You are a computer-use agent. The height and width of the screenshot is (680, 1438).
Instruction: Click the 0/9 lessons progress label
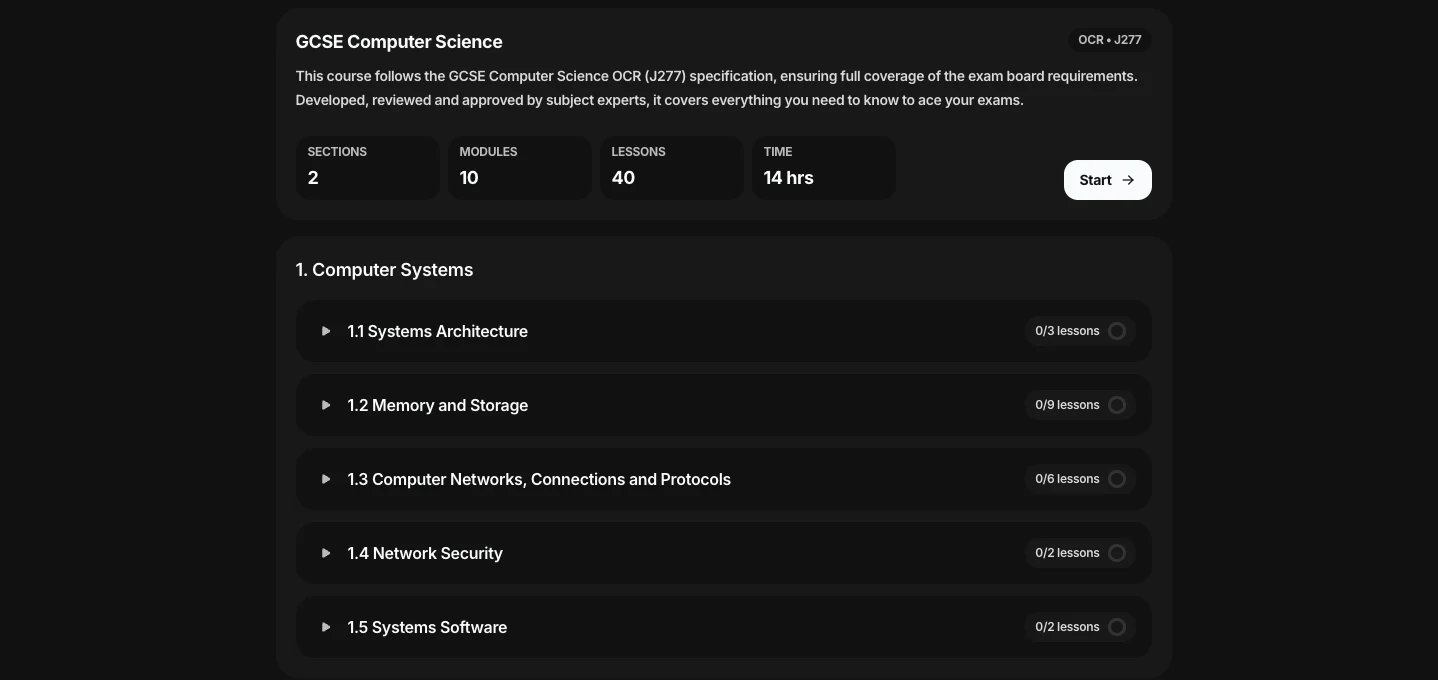click(1067, 405)
